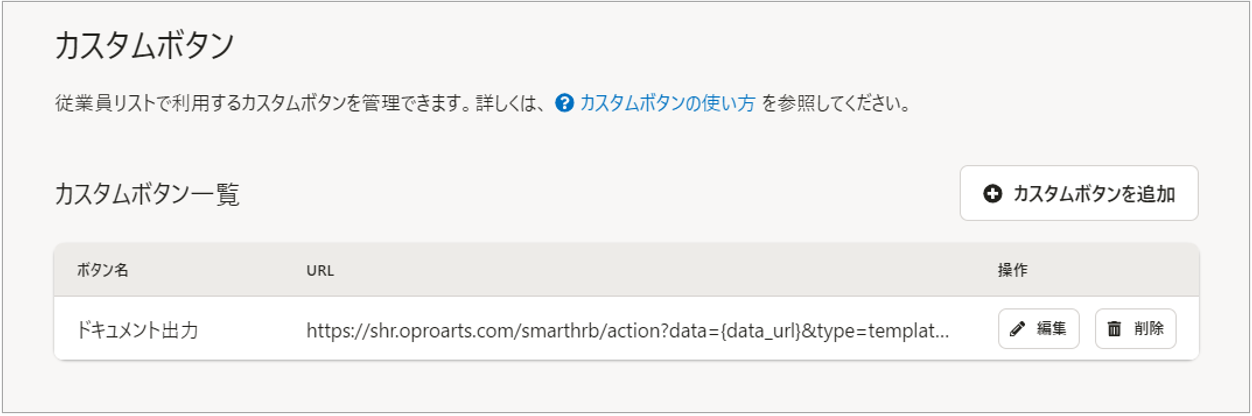Viewport: 1252px width, 416px height.
Task: Click the ボタン名 column header
Action: tap(103, 270)
